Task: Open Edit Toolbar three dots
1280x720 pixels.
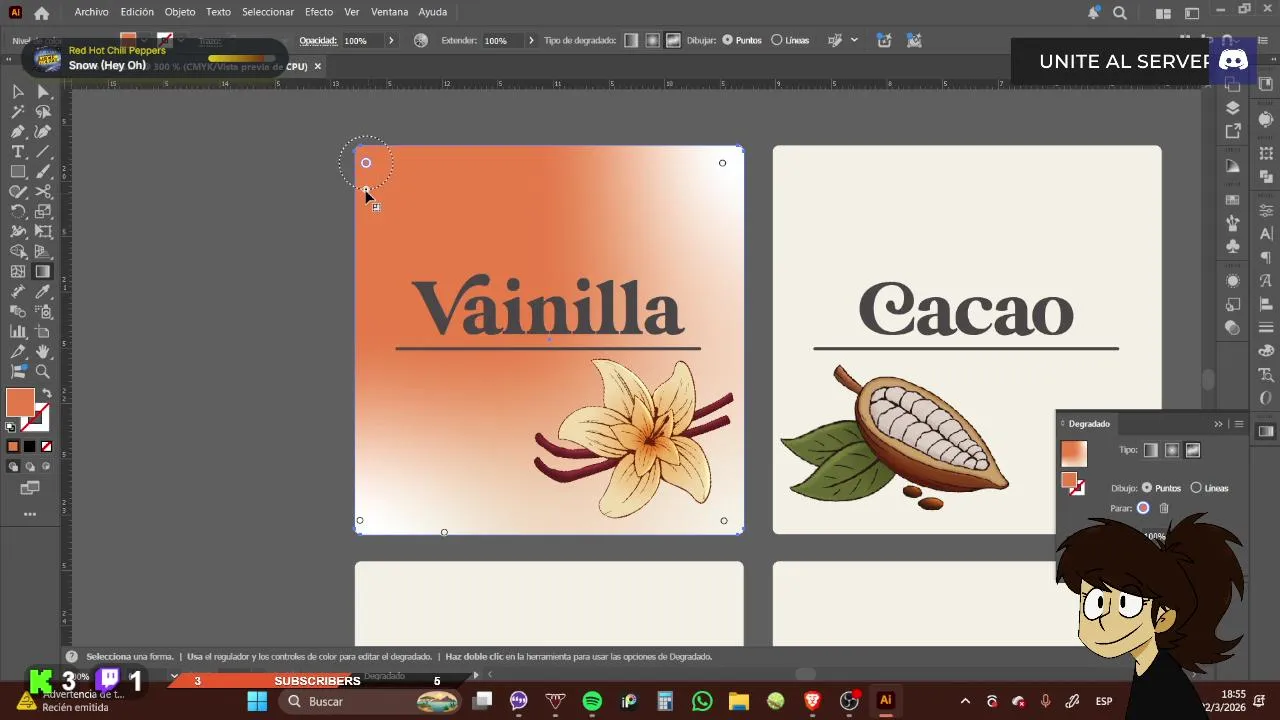Action: click(30, 514)
